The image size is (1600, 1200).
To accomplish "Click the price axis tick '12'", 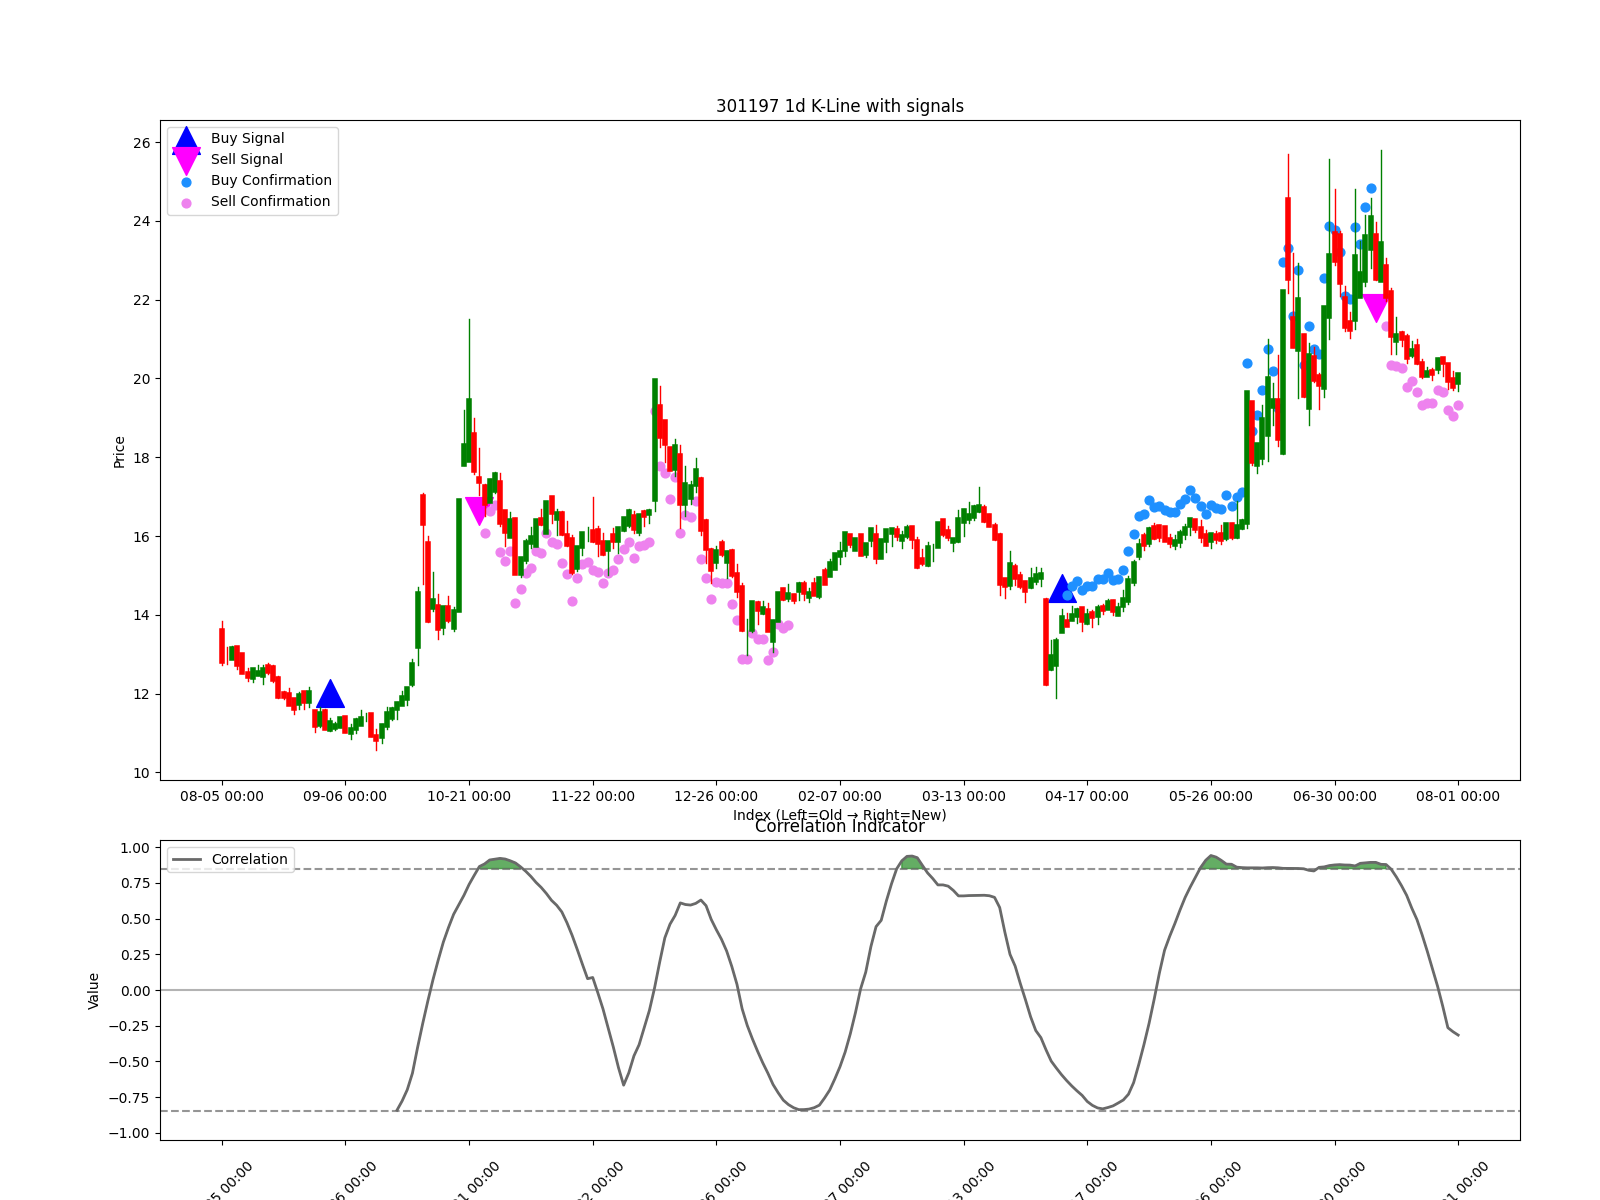I will [141, 694].
